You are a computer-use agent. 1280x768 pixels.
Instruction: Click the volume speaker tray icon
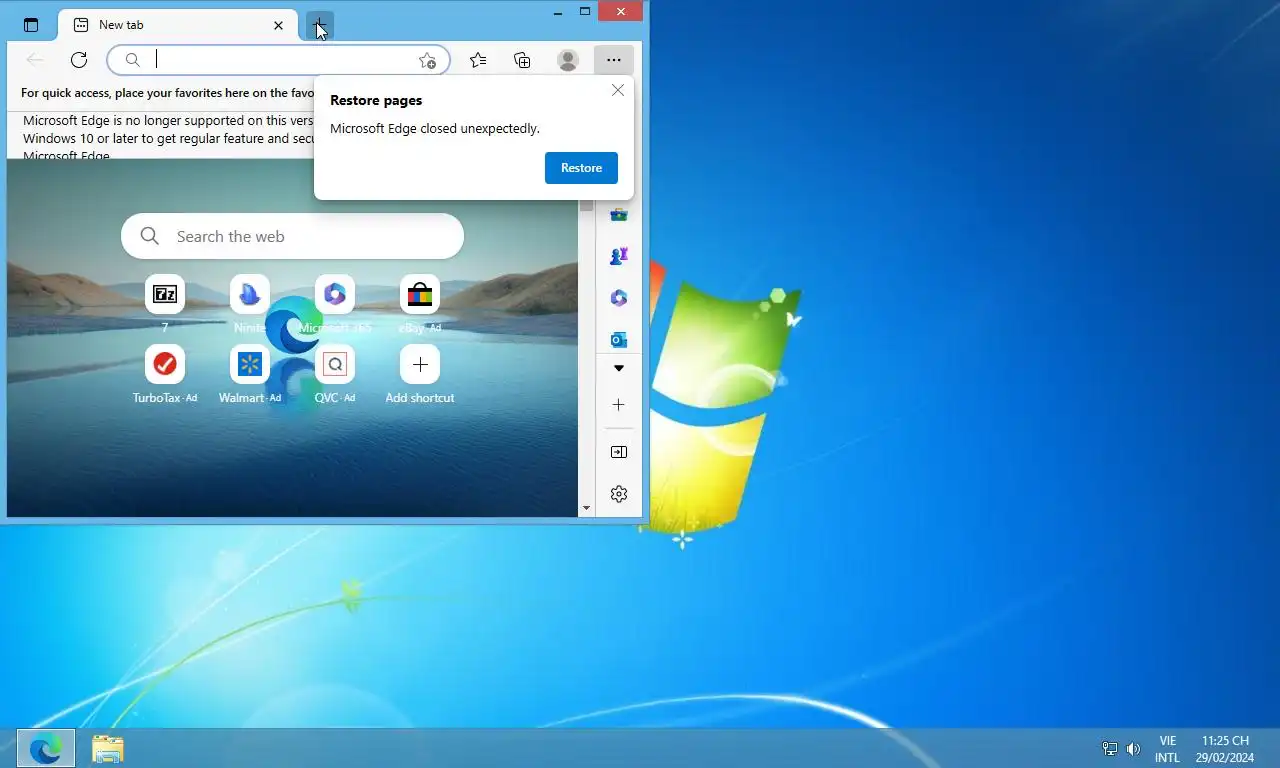coord(1133,748)
